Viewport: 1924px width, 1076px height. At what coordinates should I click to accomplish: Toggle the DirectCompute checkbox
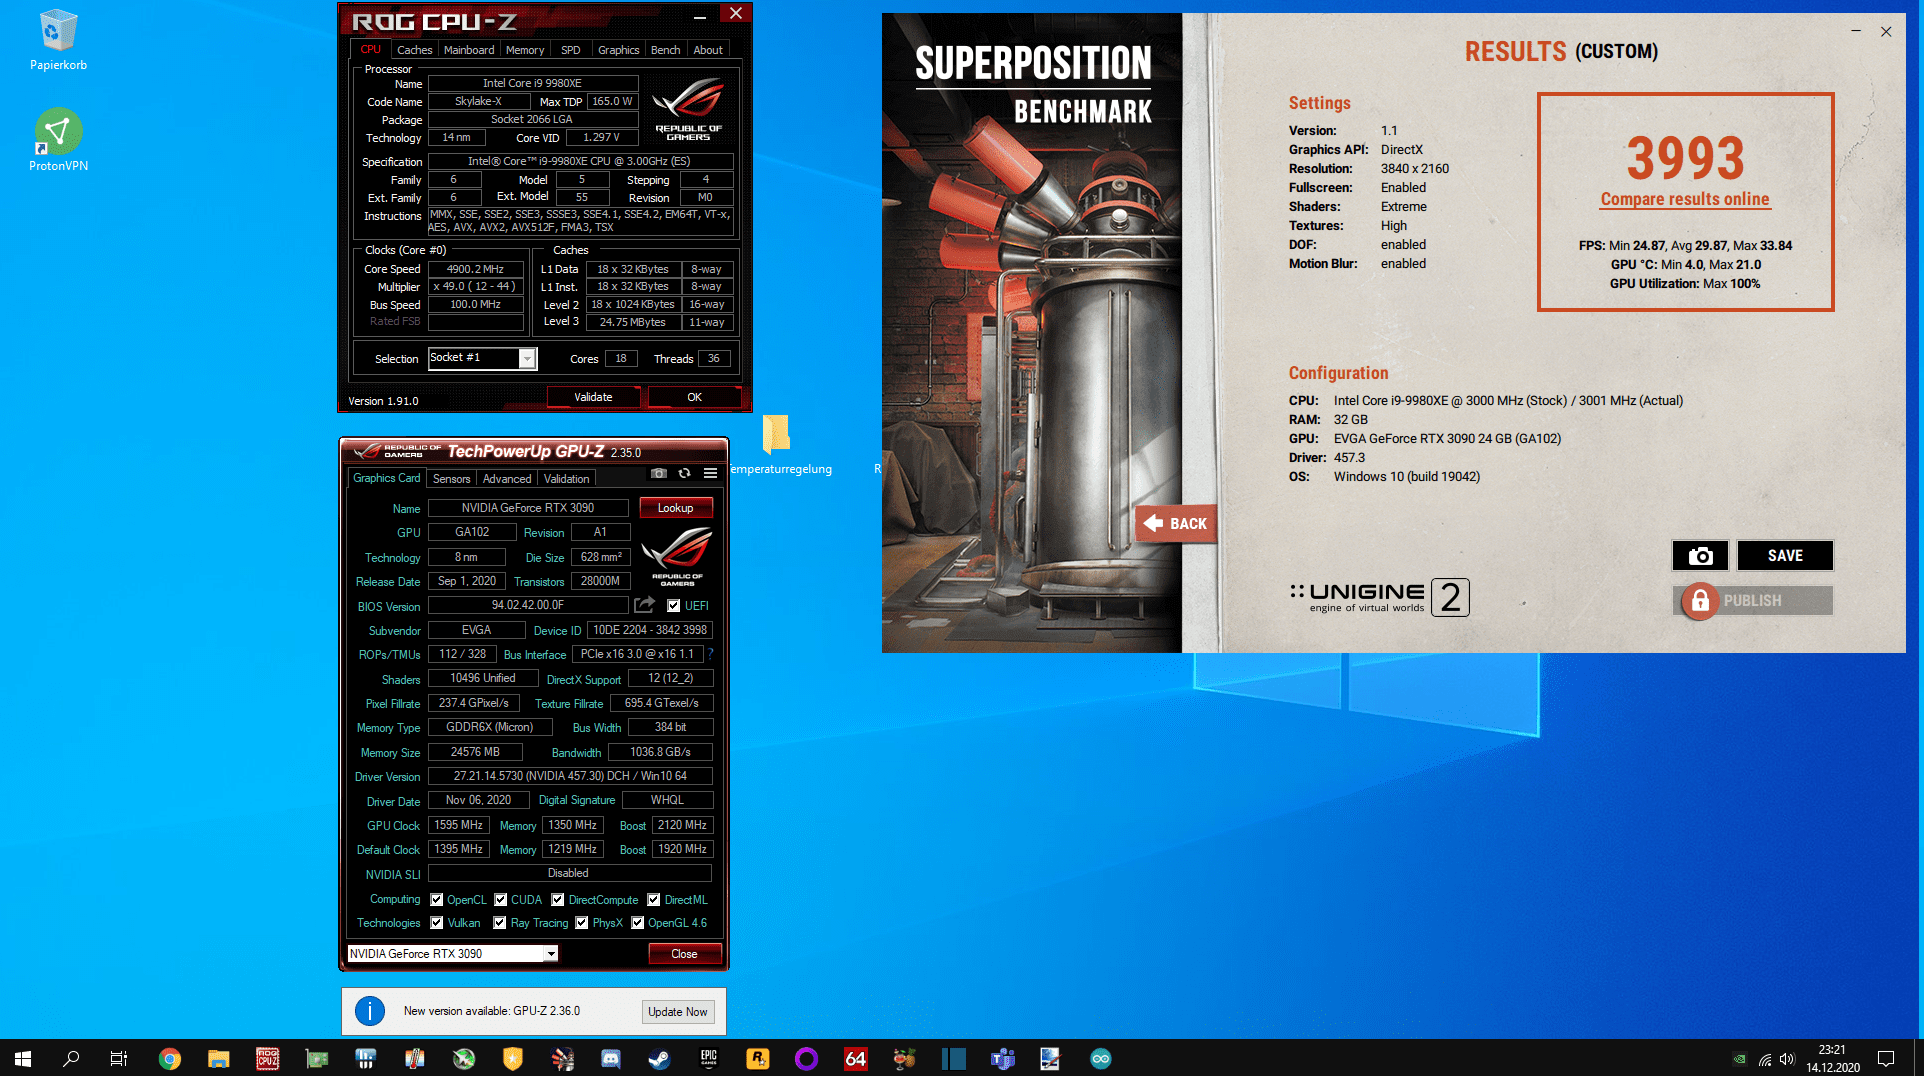tap(558, 900)
